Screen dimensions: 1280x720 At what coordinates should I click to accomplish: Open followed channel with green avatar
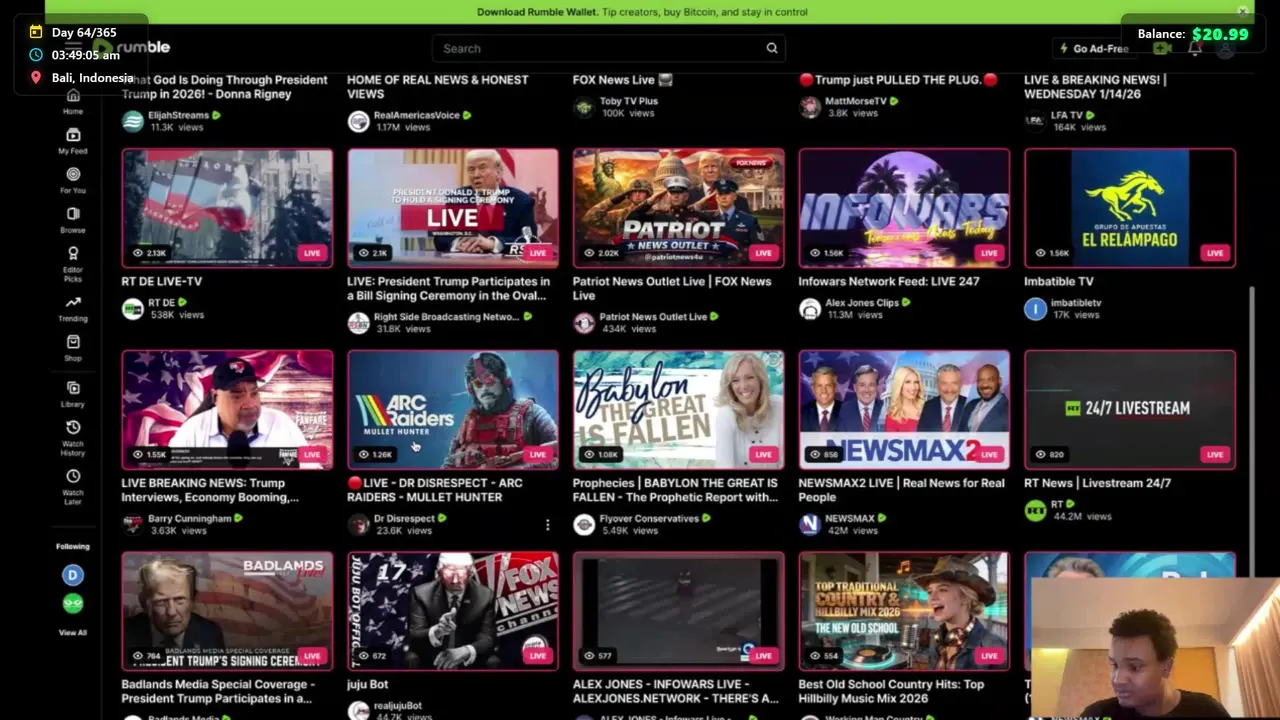(72, 603)
